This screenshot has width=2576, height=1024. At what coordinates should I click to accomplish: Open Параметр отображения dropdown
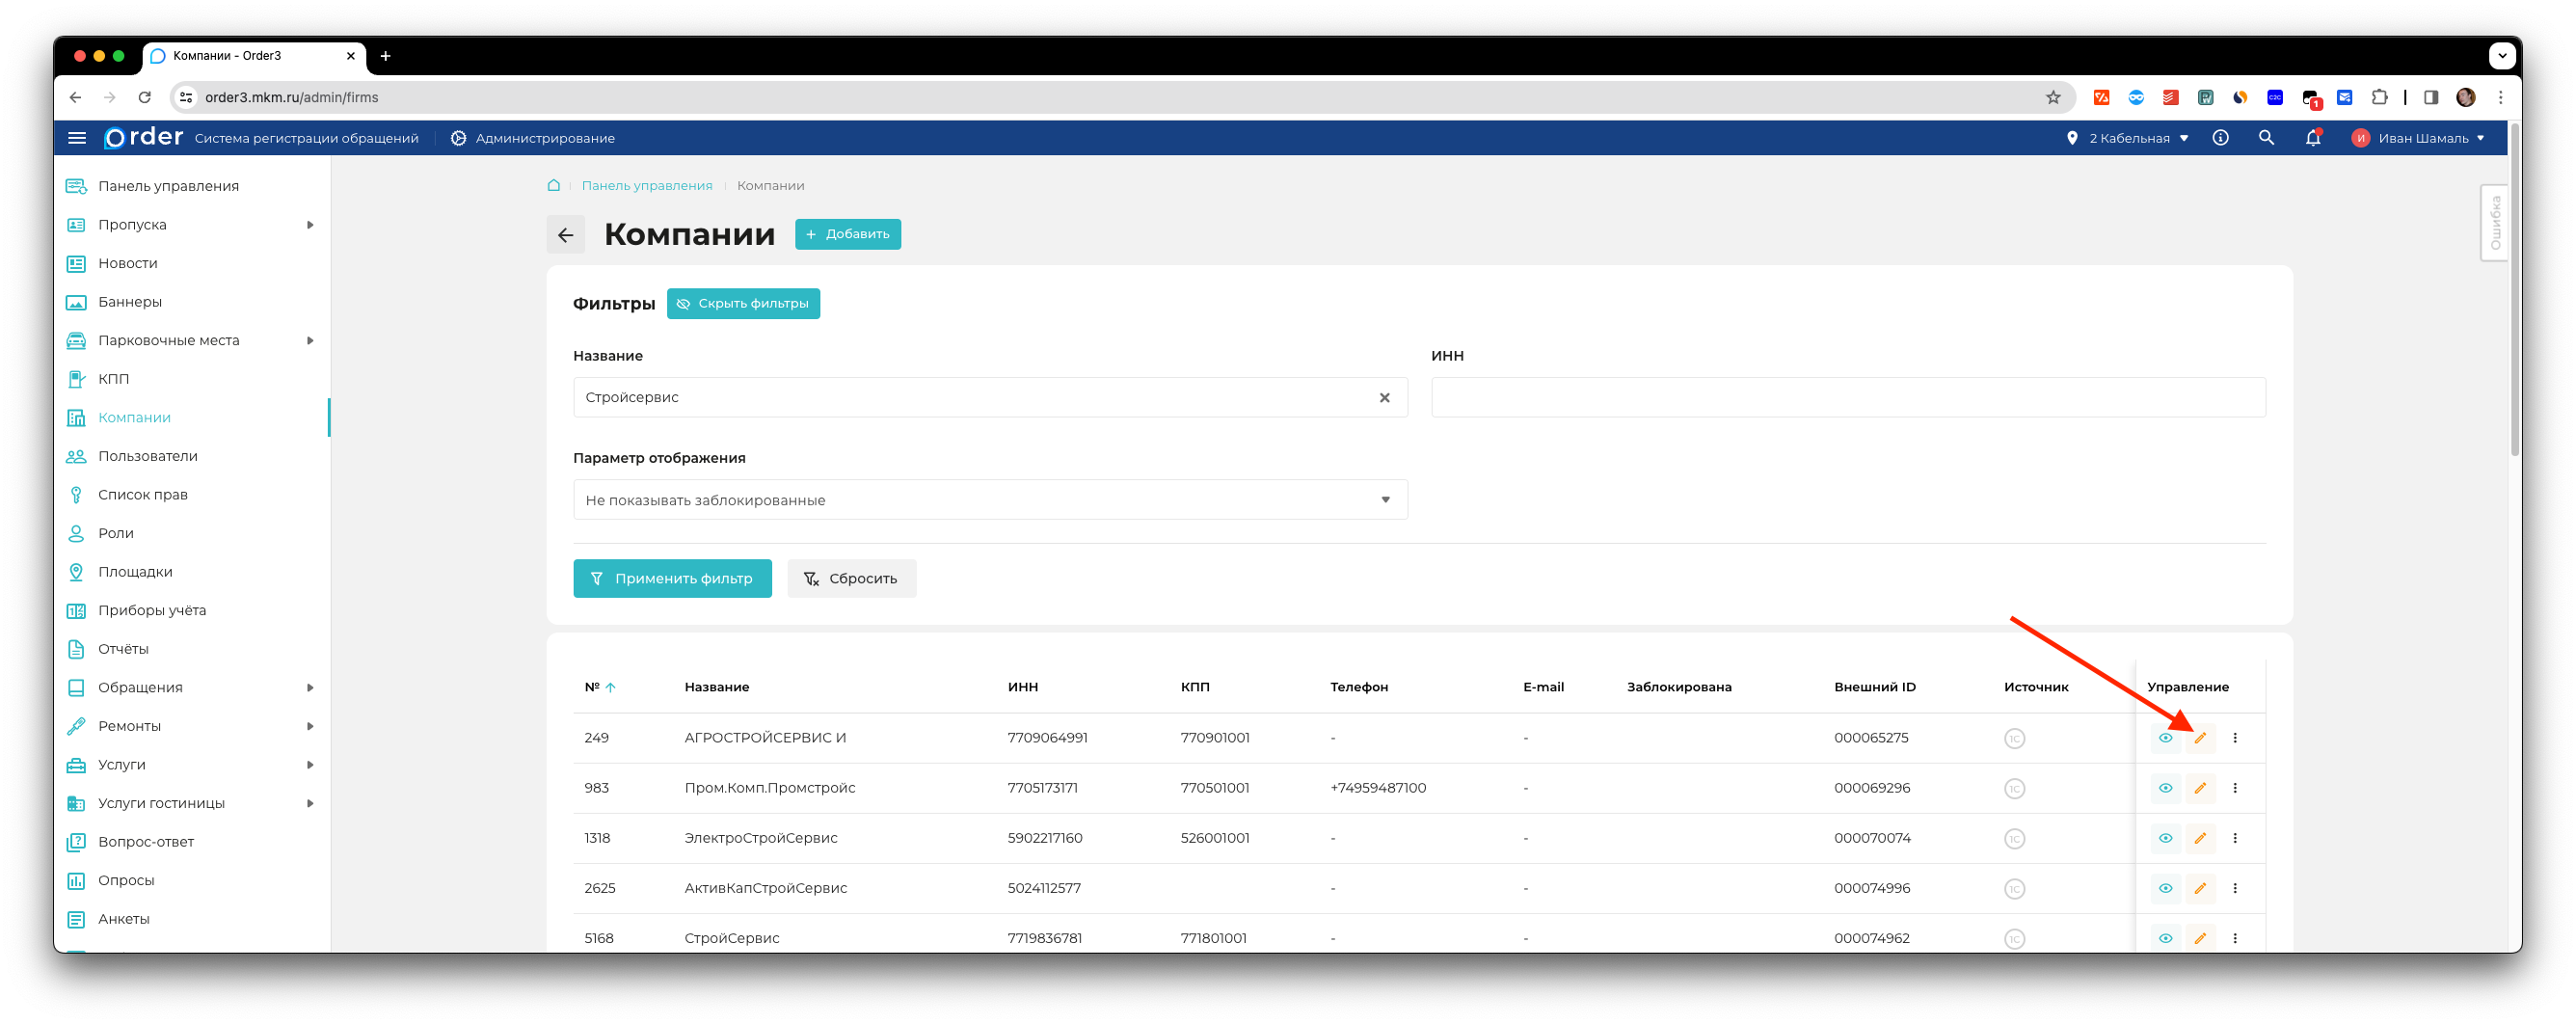[989, 500]
